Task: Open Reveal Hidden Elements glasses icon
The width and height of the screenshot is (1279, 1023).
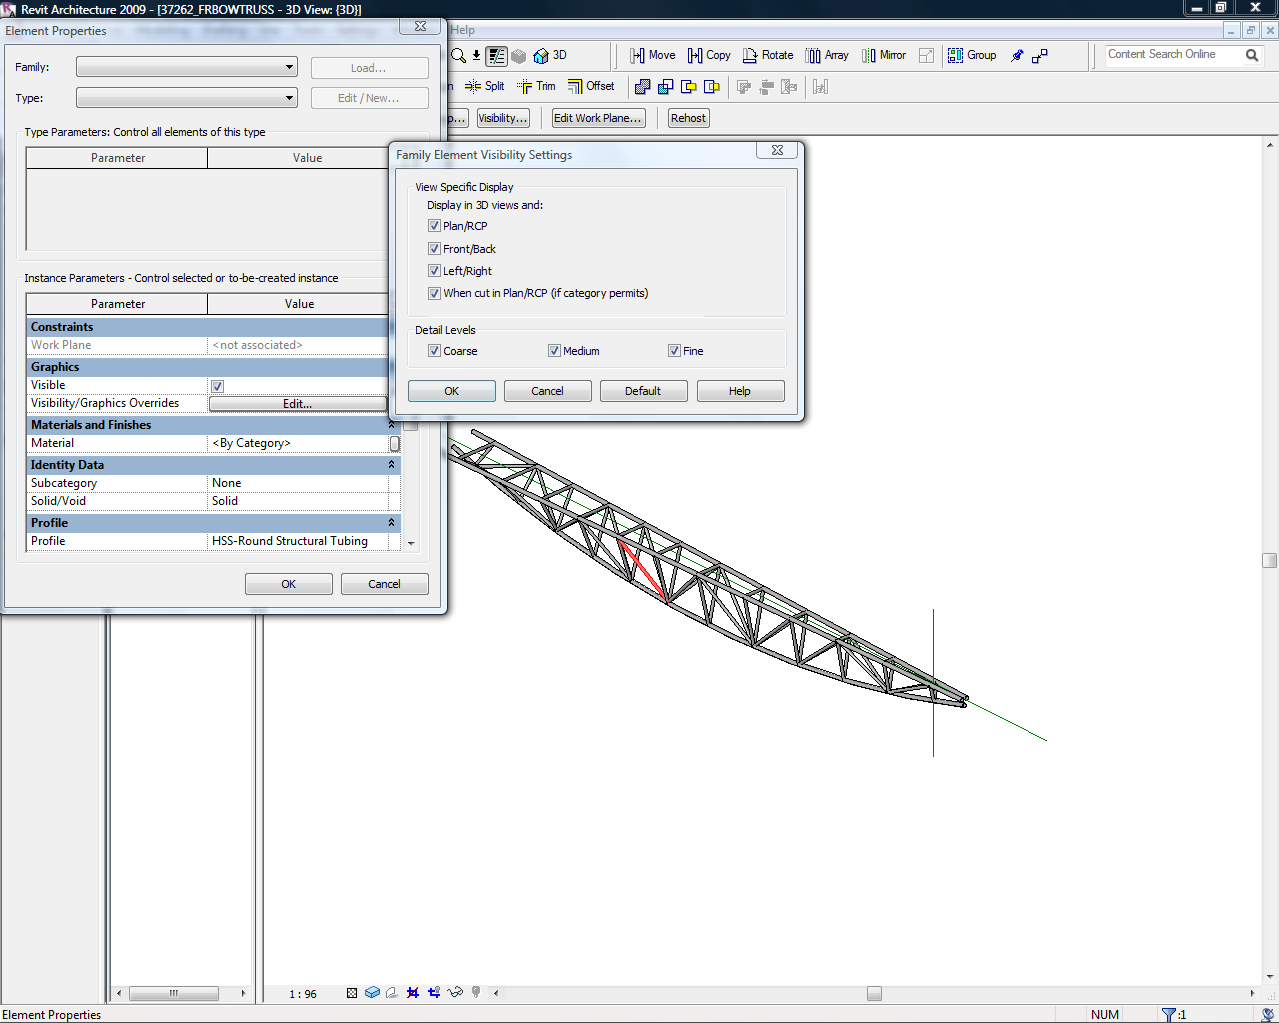Action: pos(455,992)
